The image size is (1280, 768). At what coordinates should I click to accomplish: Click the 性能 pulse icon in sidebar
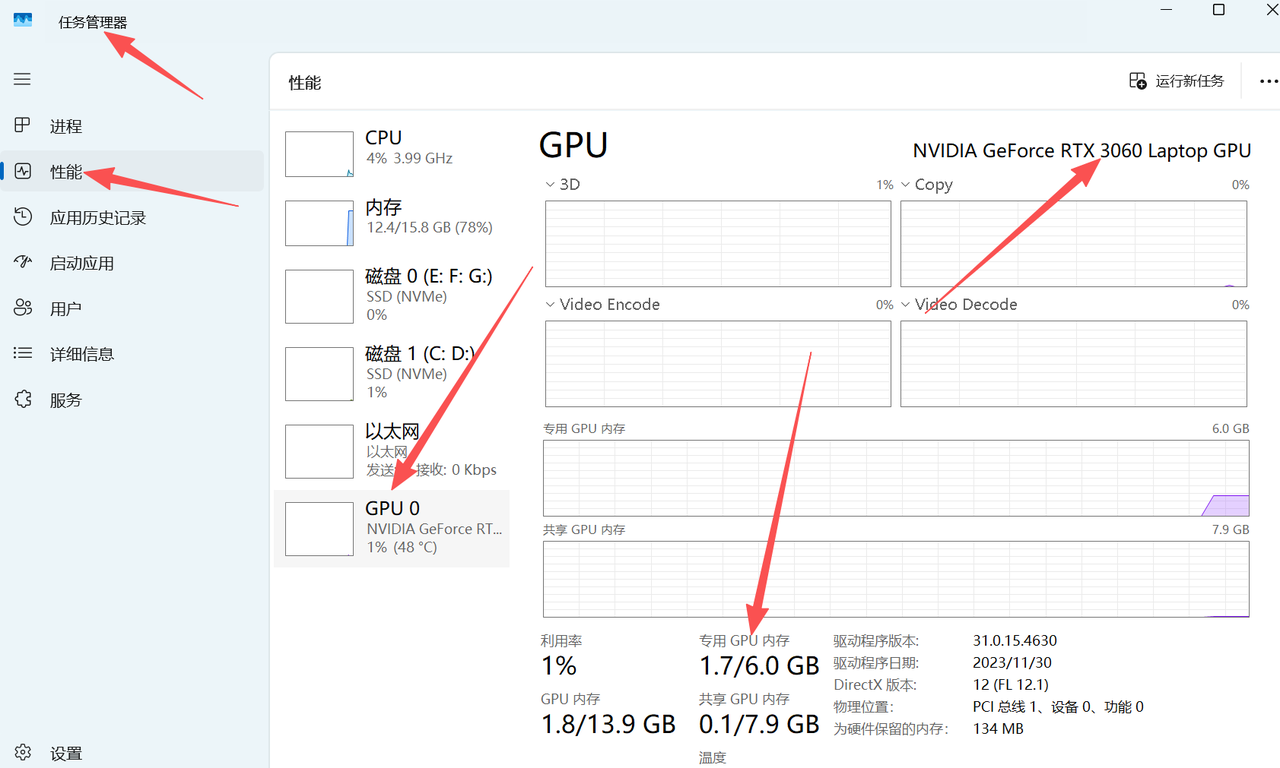pyautogui.click(x=23, y=171)
